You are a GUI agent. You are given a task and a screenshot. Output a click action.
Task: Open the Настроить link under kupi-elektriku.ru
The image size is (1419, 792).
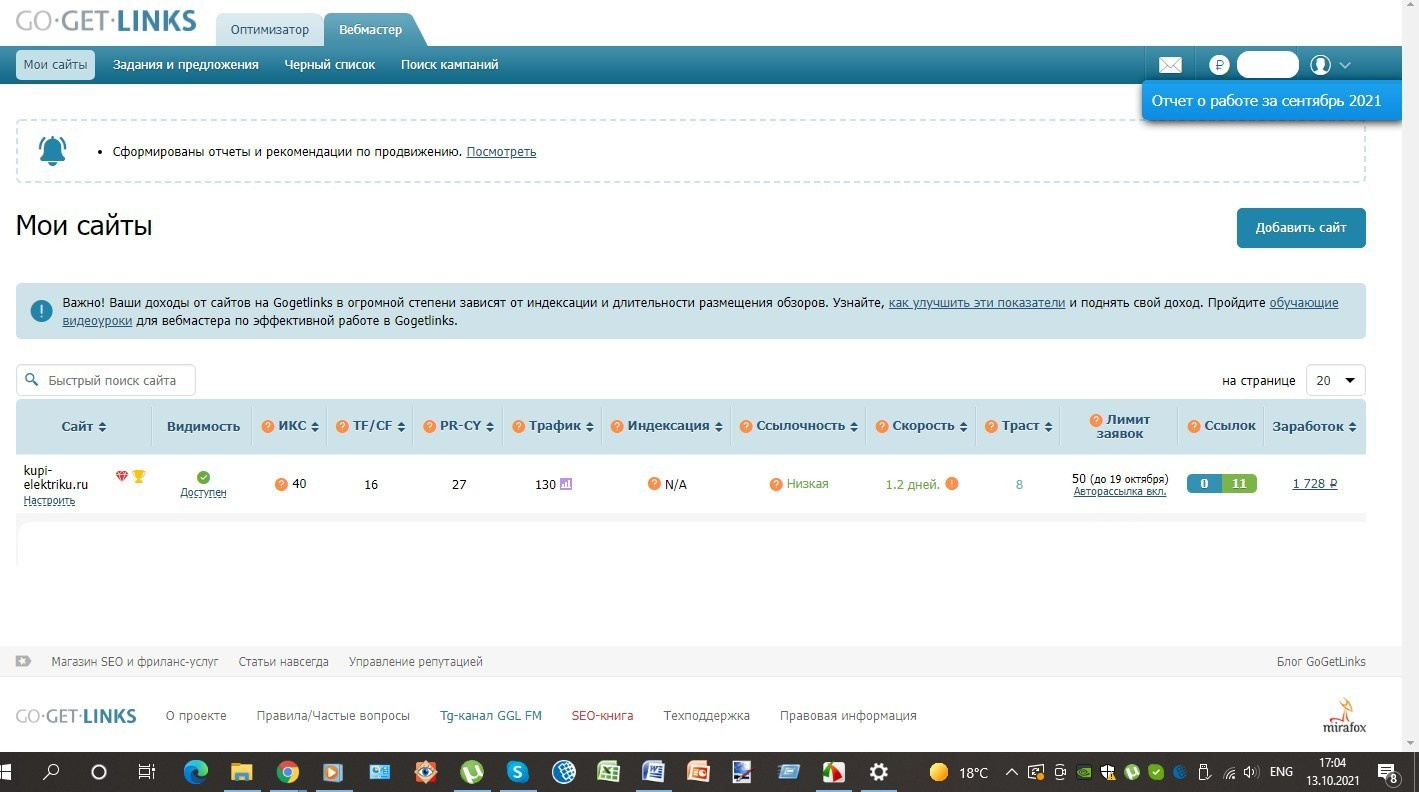49,501
